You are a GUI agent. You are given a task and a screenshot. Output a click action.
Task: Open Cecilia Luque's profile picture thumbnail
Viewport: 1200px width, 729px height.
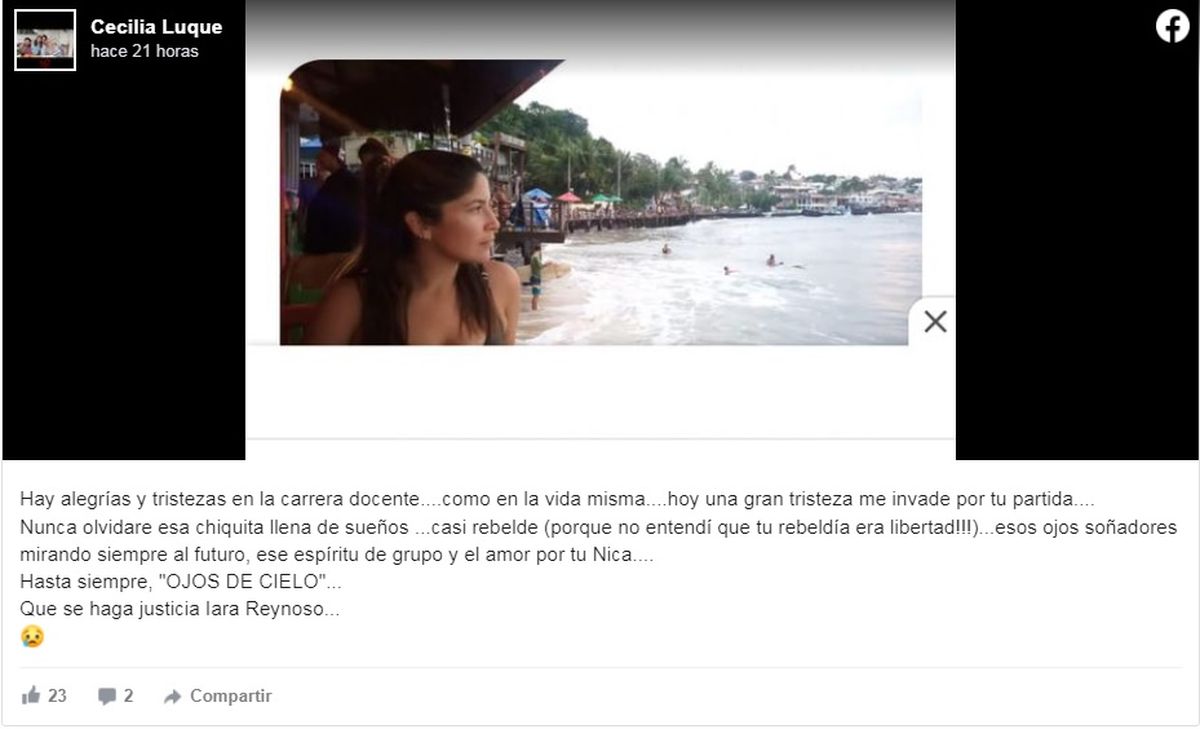(x=45, y=40)
